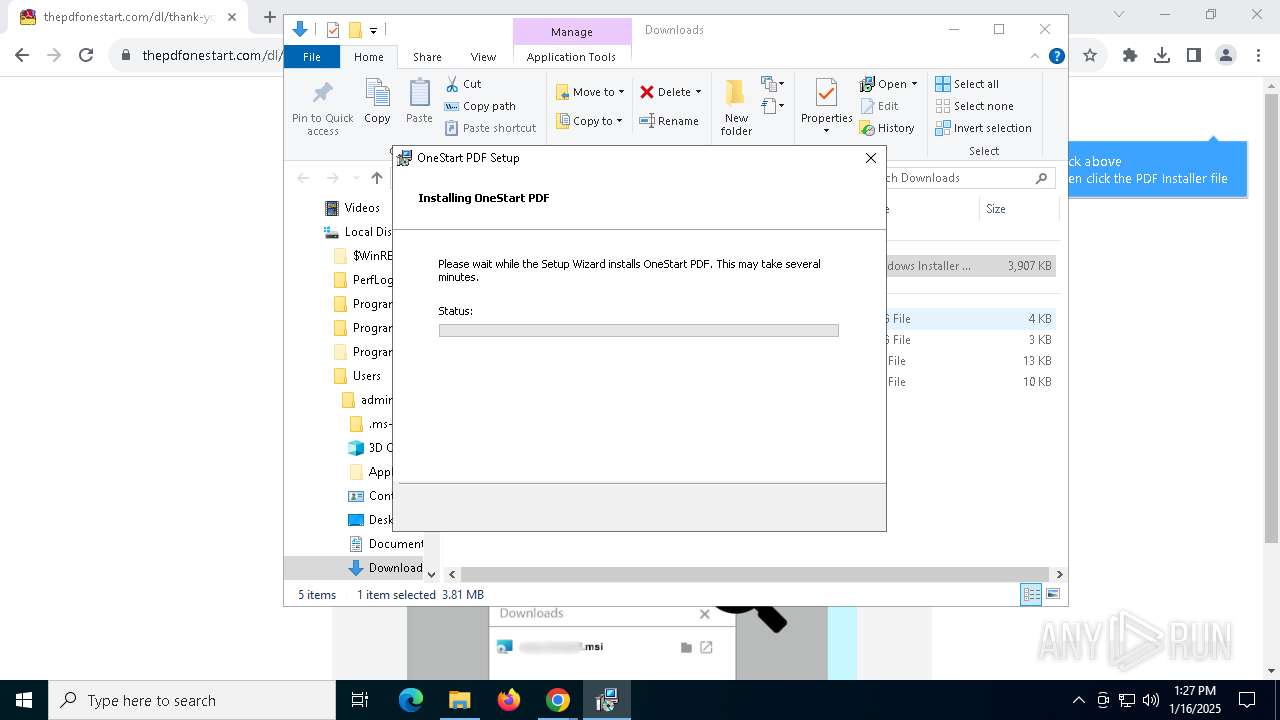
Task: Click the Paste ribbon icon
Action: [x=419, y=94]
